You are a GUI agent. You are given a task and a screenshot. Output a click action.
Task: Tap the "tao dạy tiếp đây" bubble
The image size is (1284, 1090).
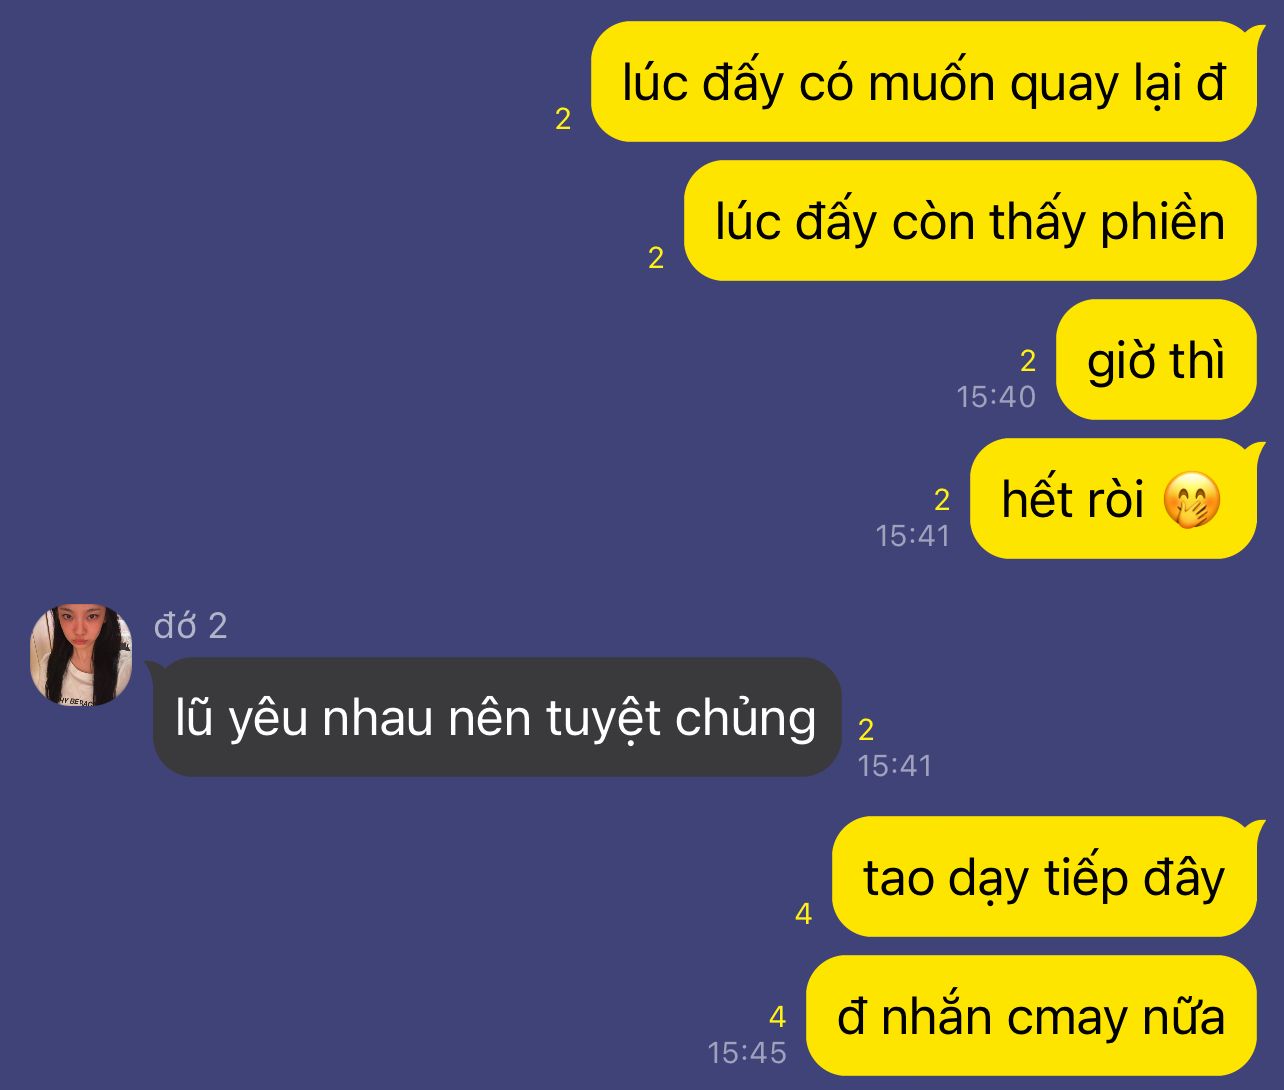1044,877
